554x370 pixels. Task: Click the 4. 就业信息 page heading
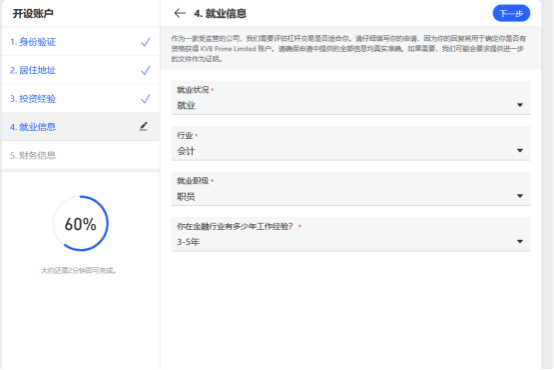pyautogui.click(x=220, y=13)
